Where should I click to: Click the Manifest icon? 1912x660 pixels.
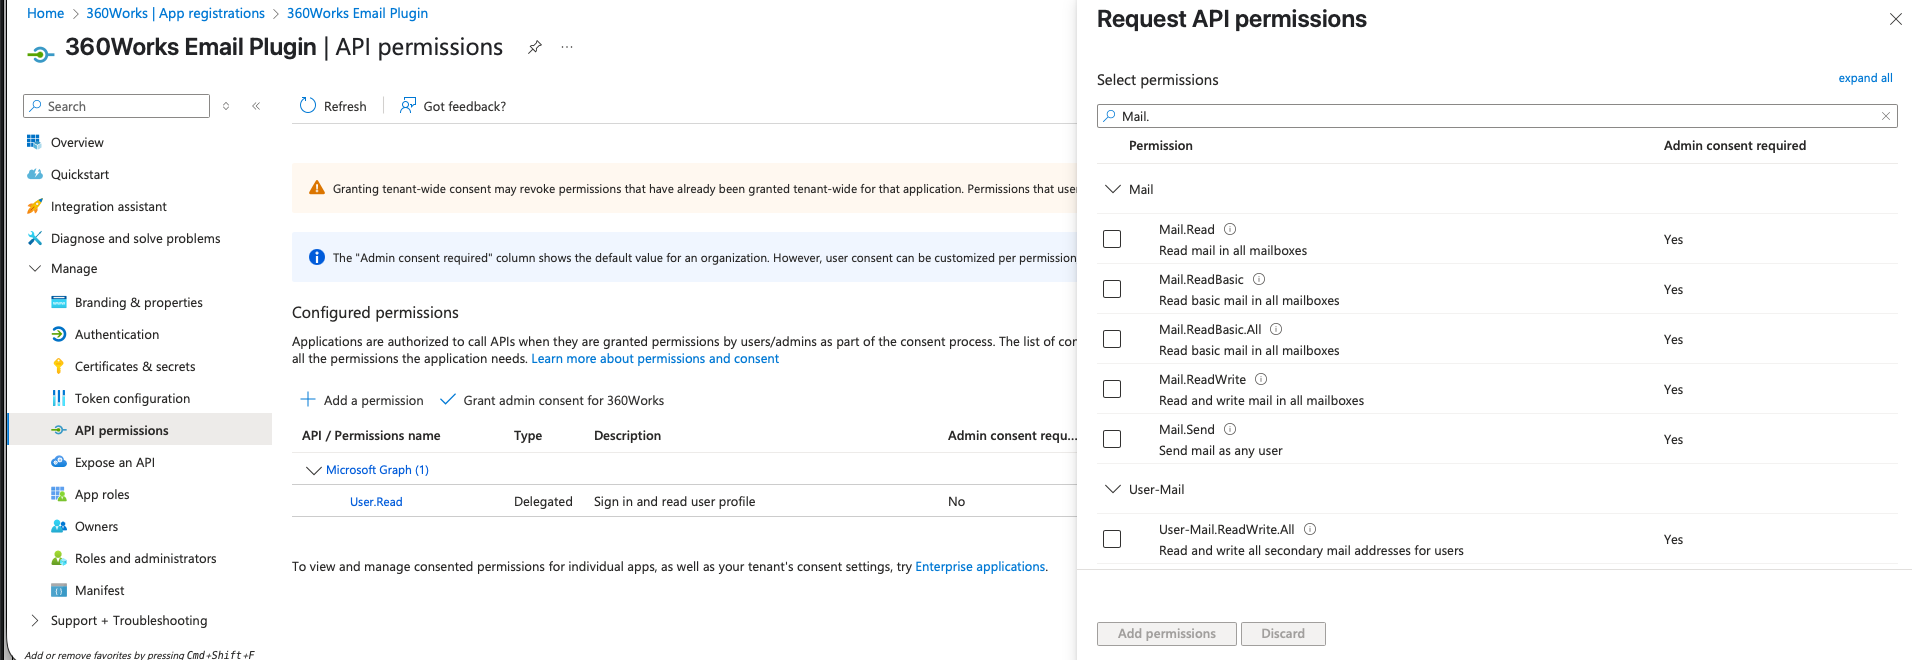tap(58, 590)
